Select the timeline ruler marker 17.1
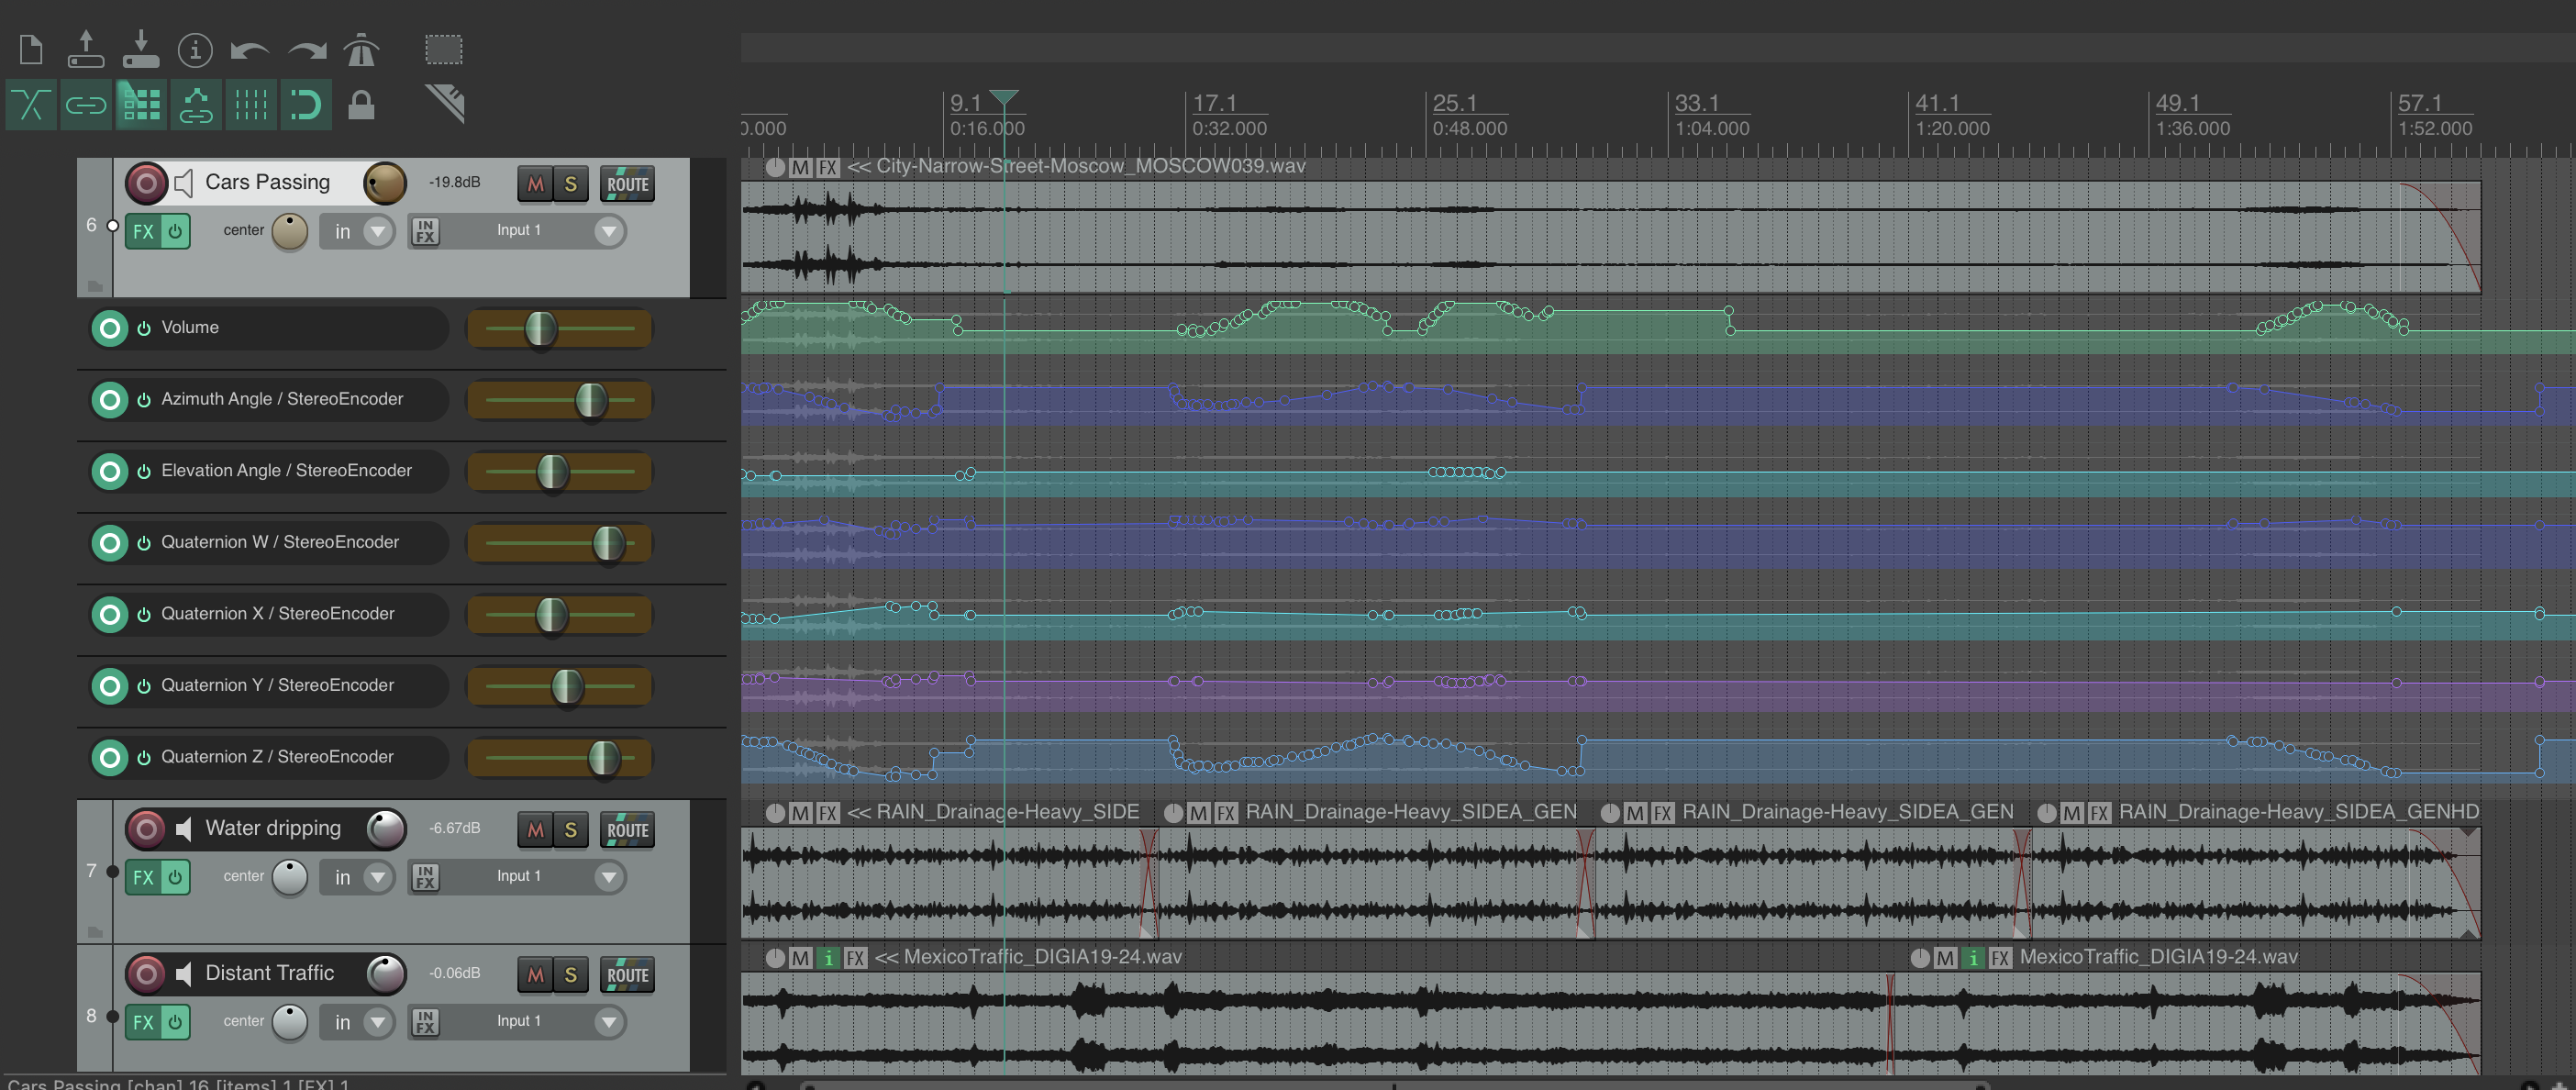2576x1090 pixels. coord(1215,103)
